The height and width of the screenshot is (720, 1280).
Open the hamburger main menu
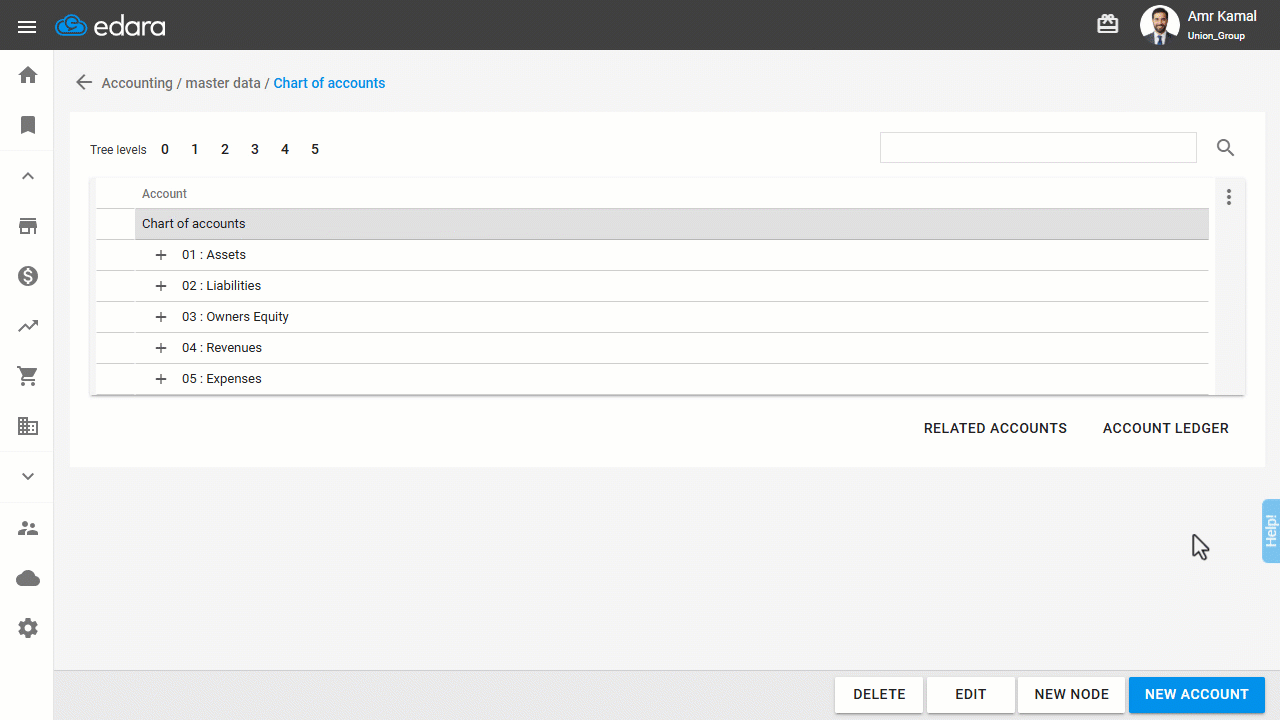(x=27, y=27)
